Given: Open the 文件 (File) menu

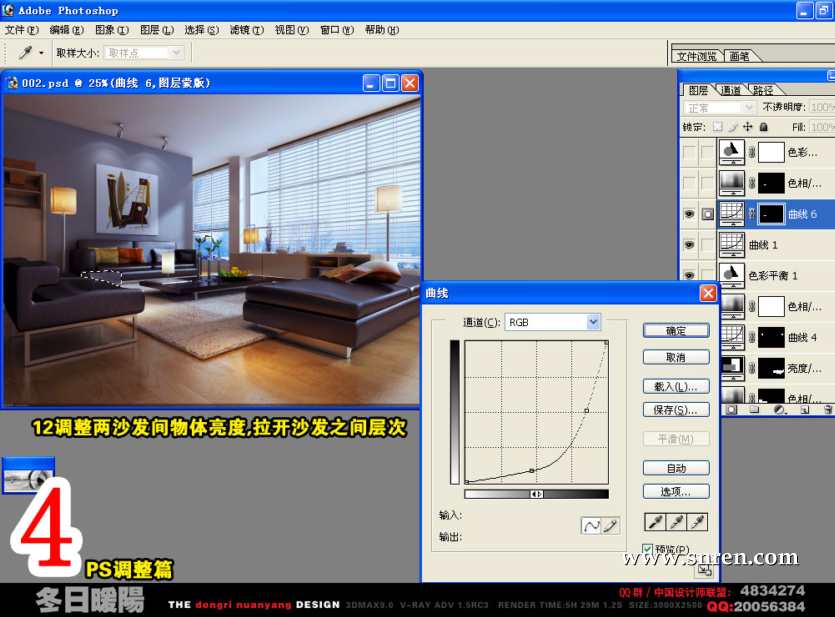Looking at the screenshot, I should point(22,30).
